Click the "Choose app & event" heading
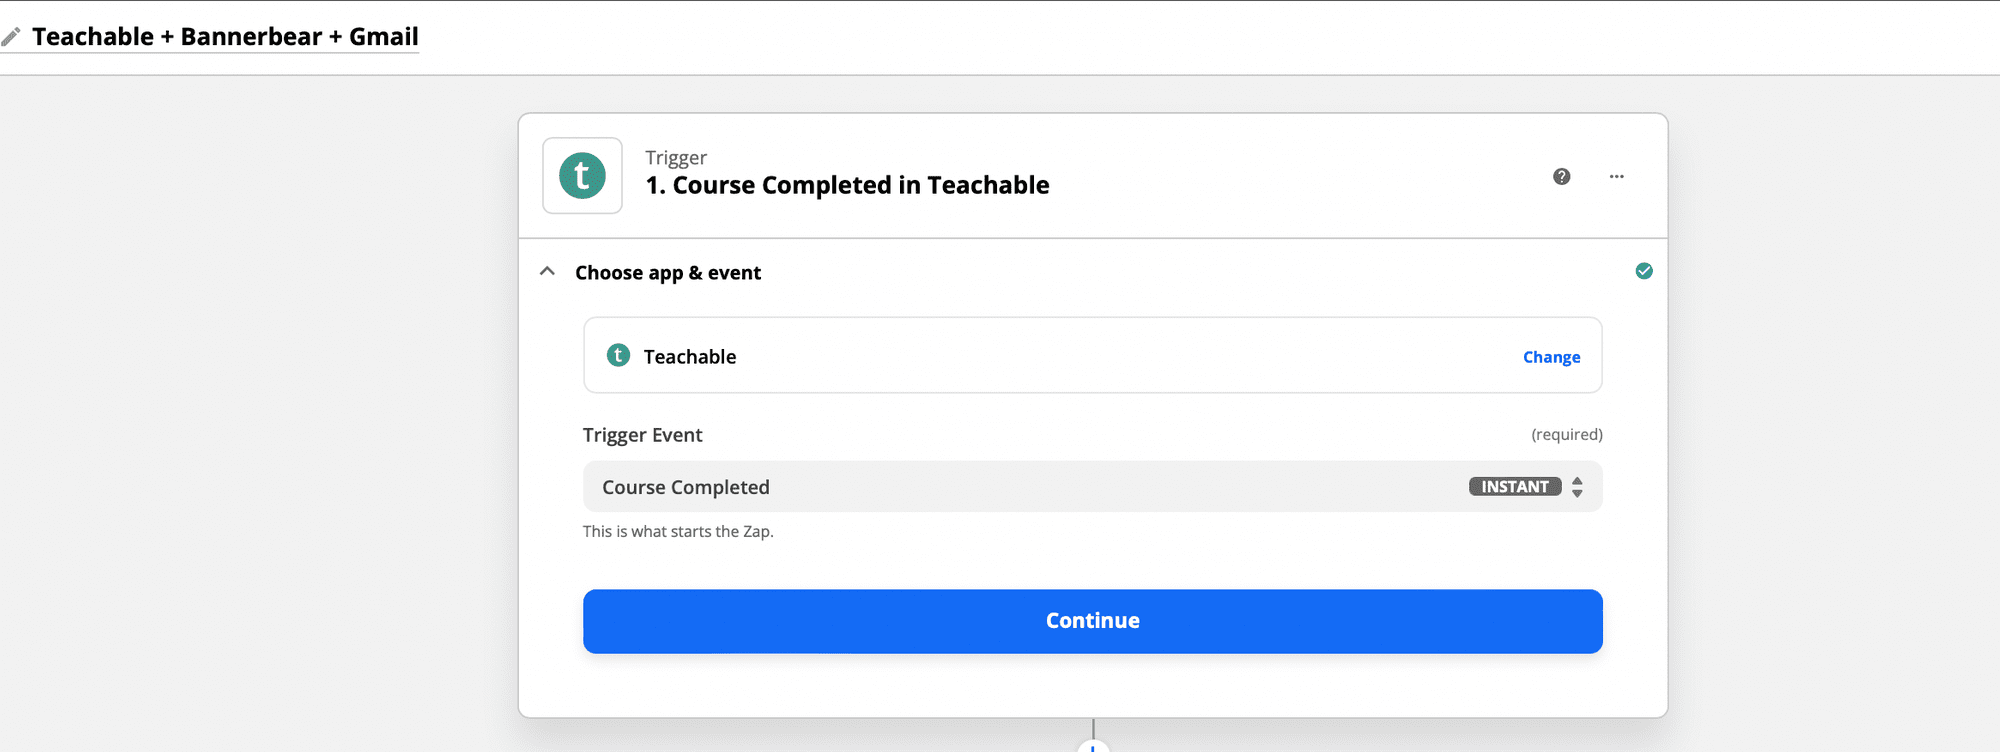2000x752 pixels. [667, 273]
